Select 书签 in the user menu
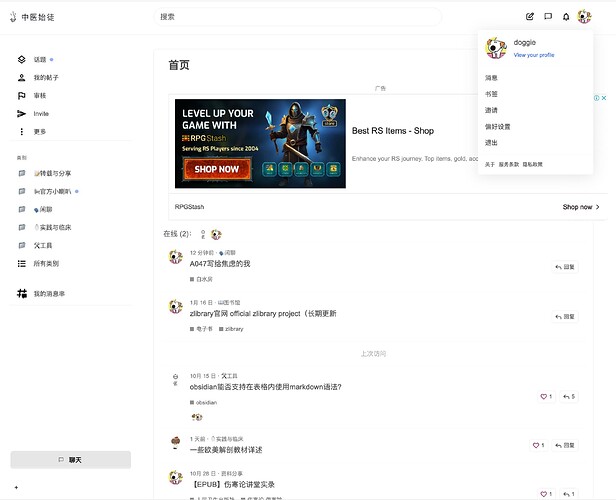The width and height of the screenshot is (616, 500). point(491,94)
